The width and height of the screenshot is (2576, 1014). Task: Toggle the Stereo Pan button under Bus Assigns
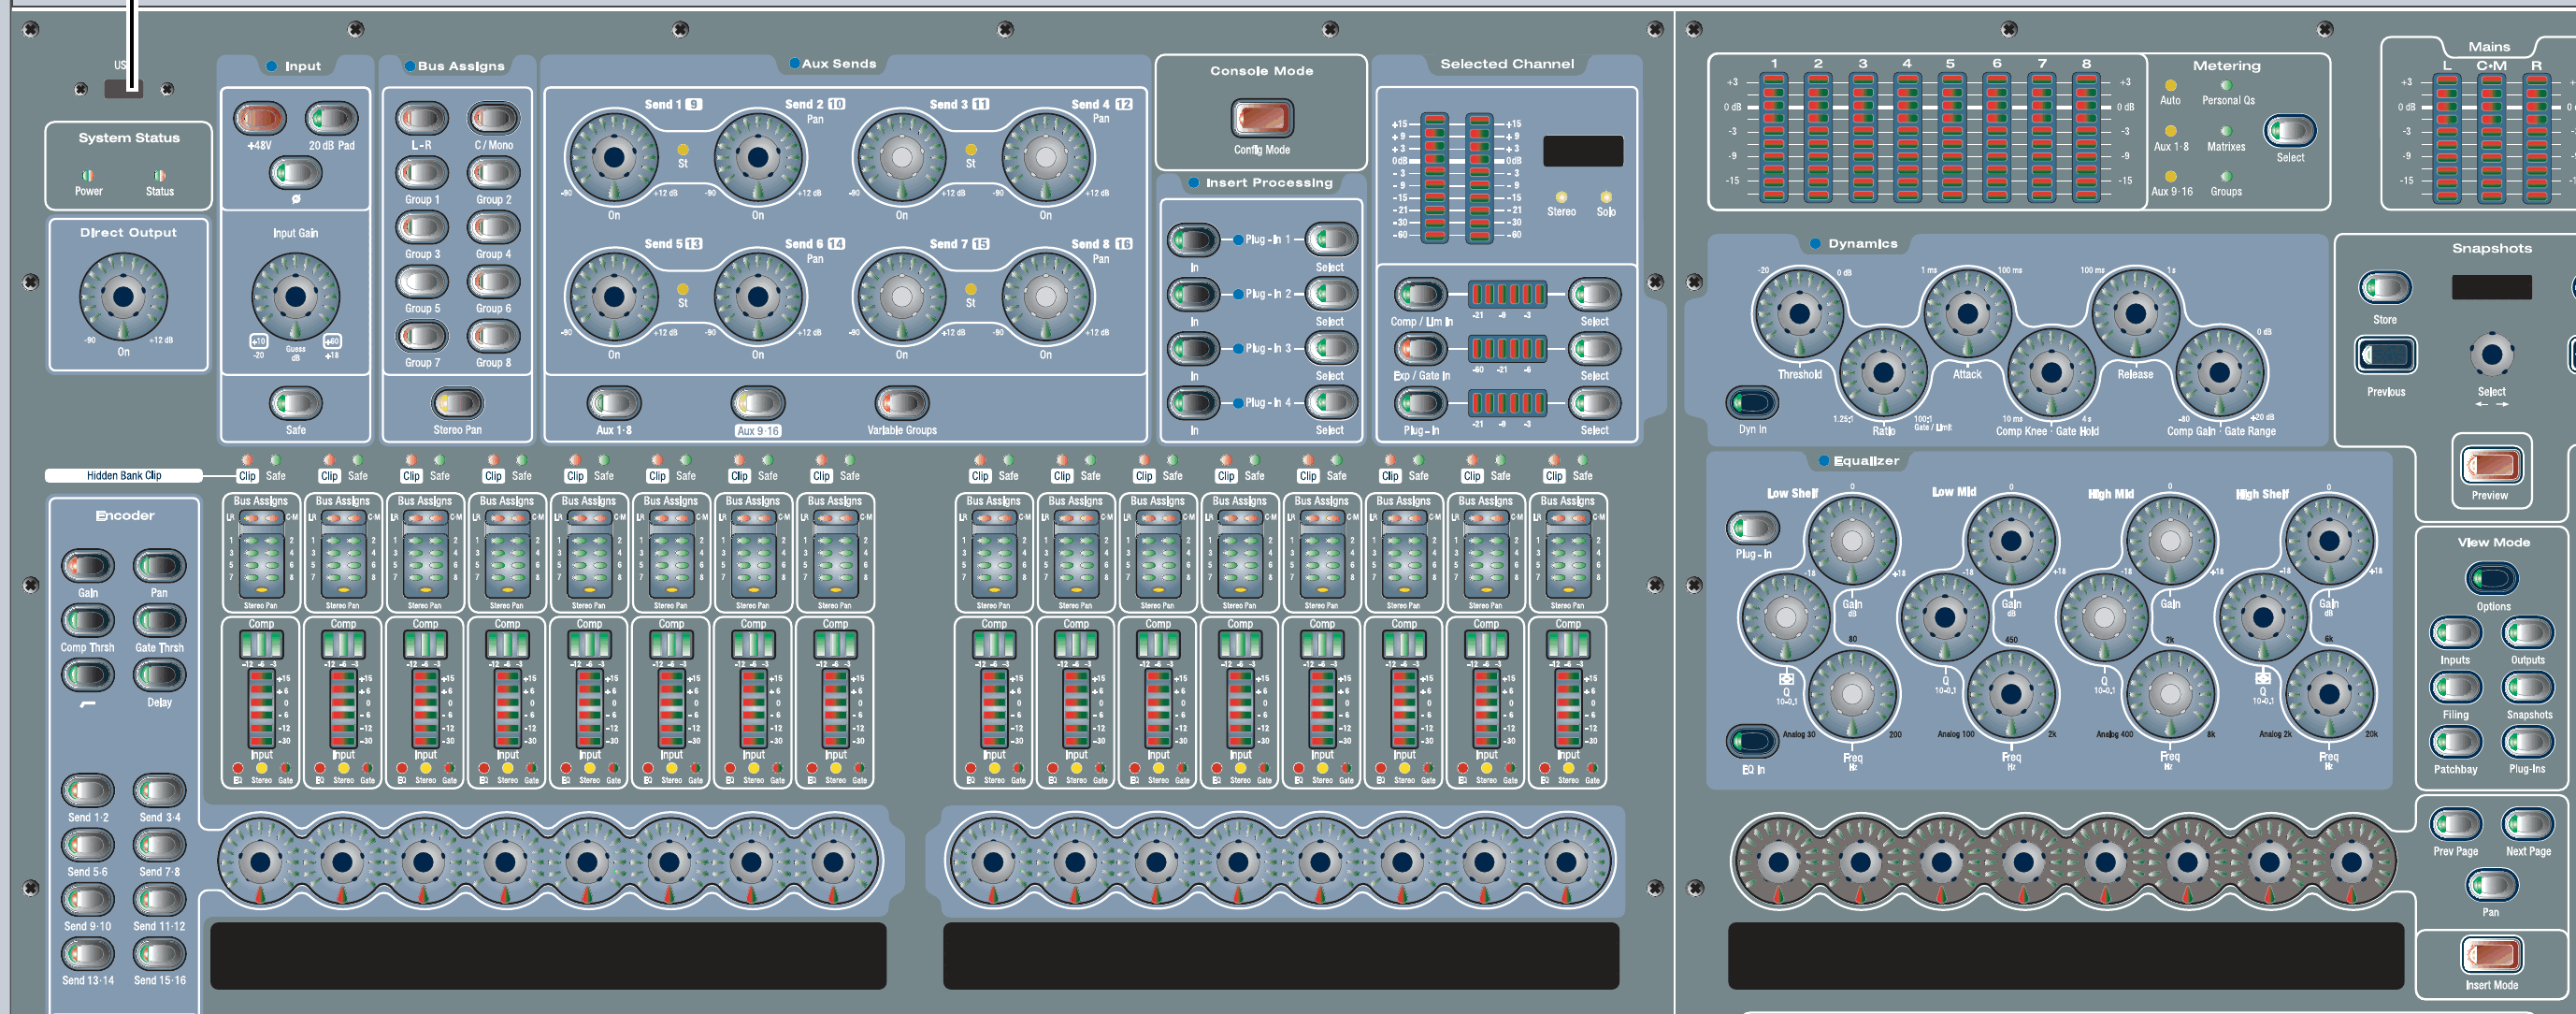[457, 403]
